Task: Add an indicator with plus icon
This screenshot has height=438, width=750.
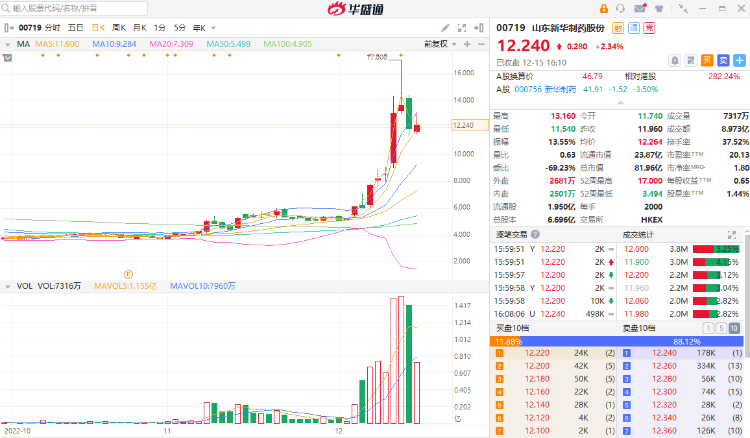Action: pyautogui.click(x=467, y=44)
